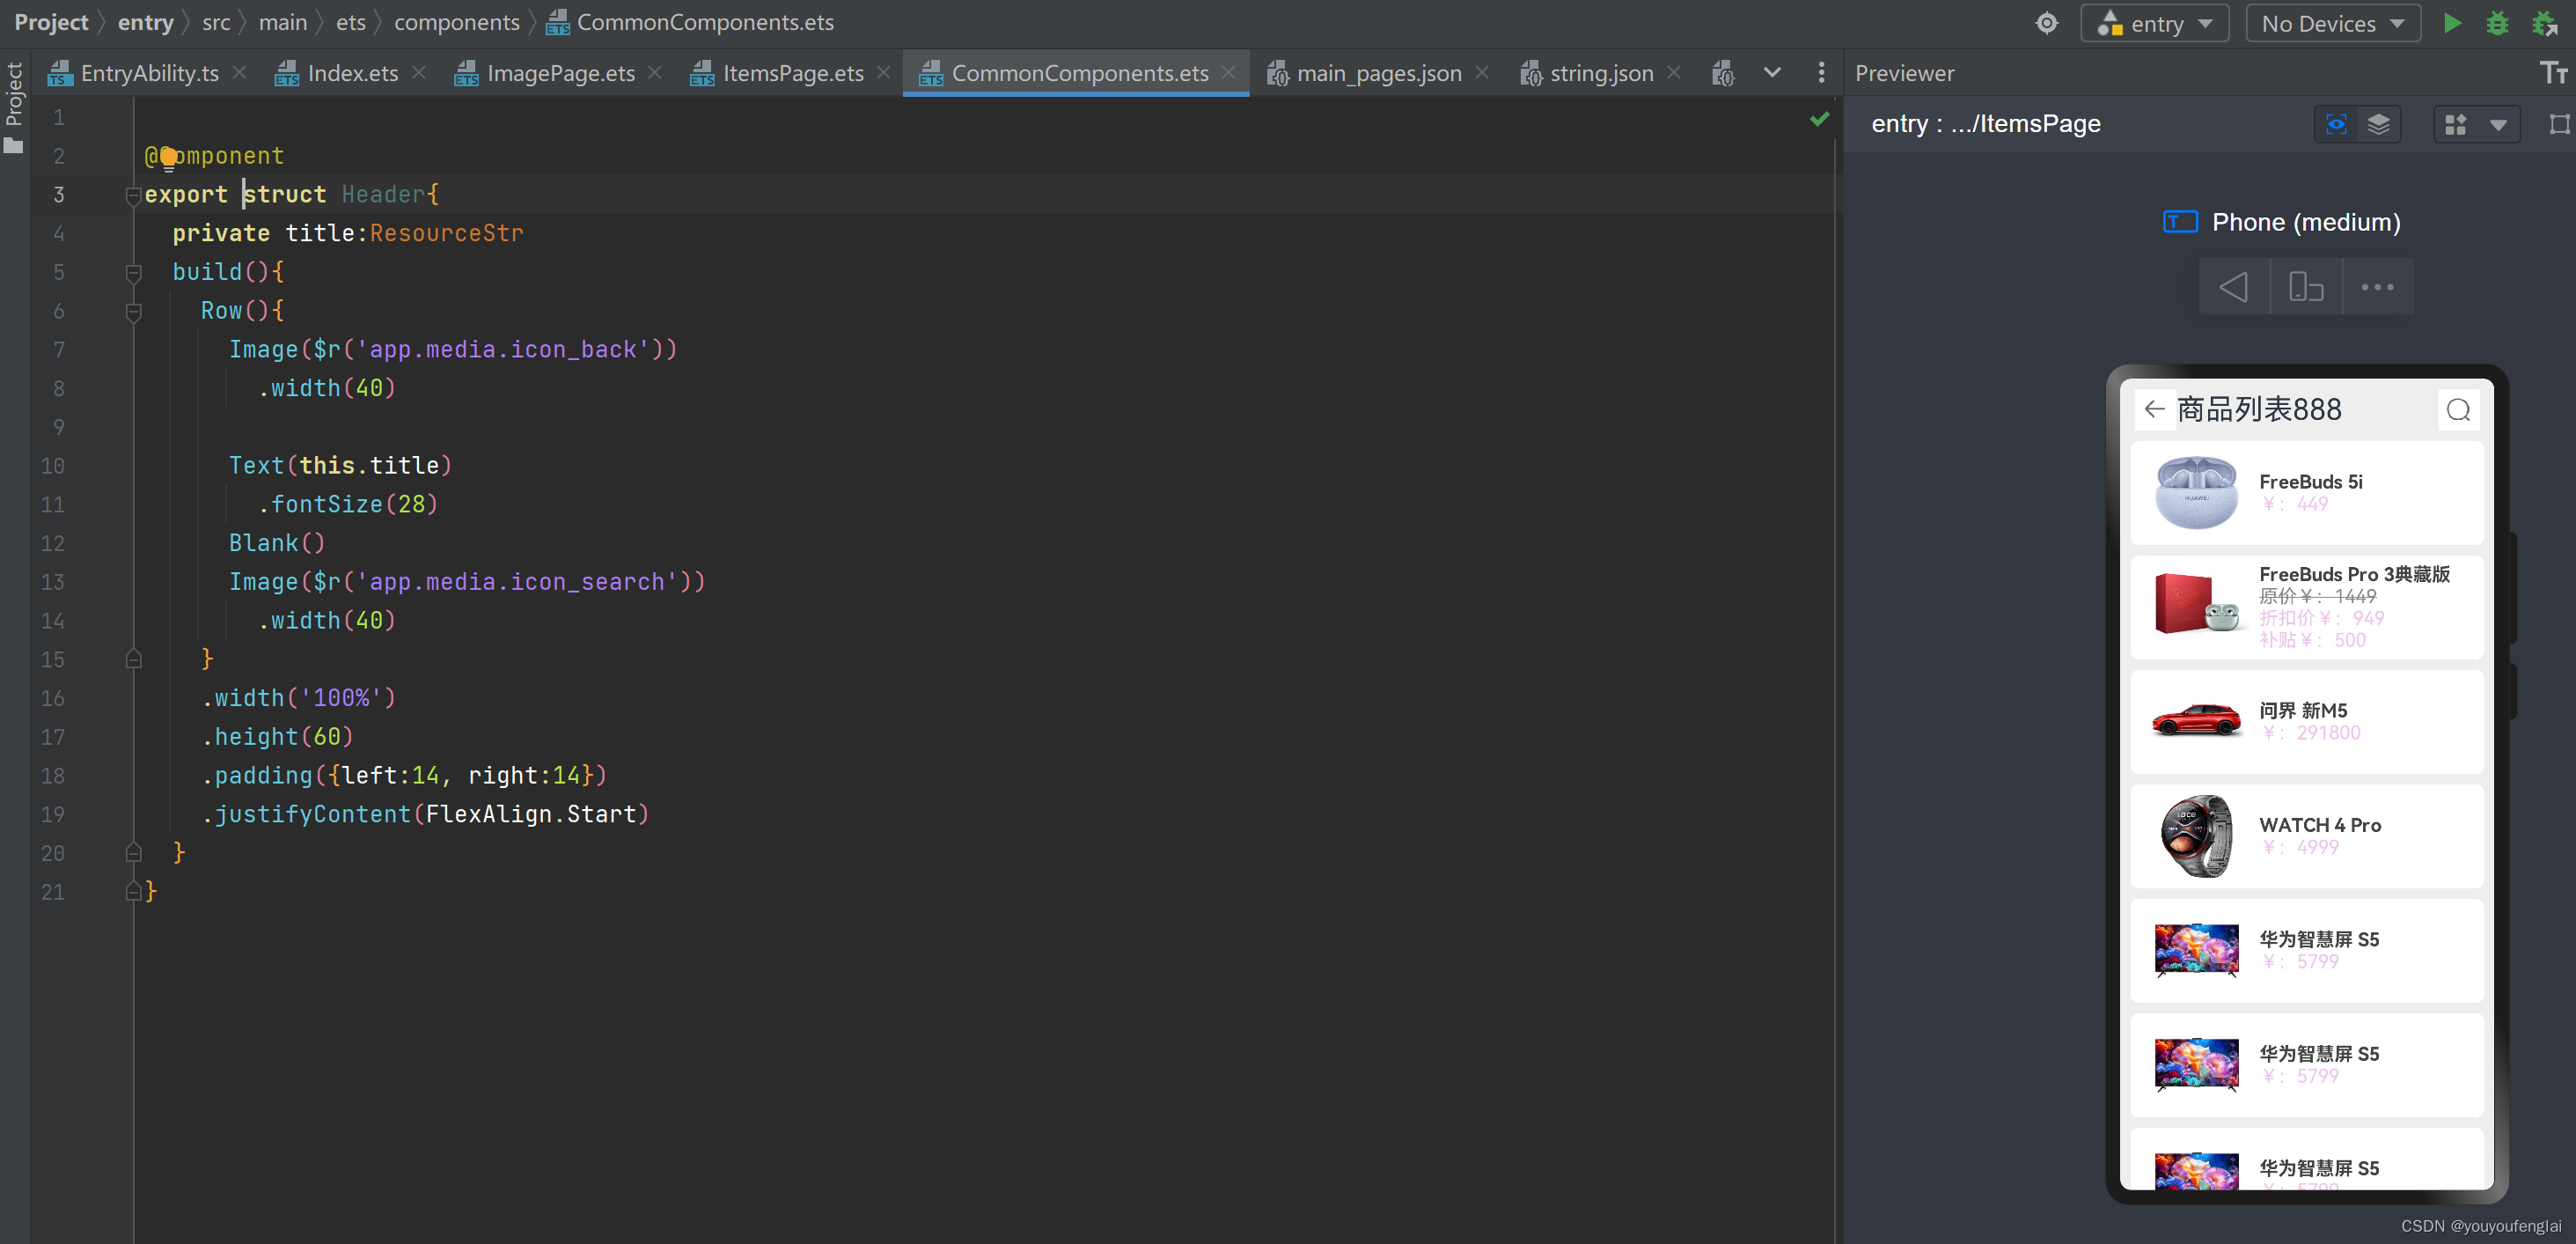Click the WATCH 4 Pro price ¥: 4999

(2301, 847)
